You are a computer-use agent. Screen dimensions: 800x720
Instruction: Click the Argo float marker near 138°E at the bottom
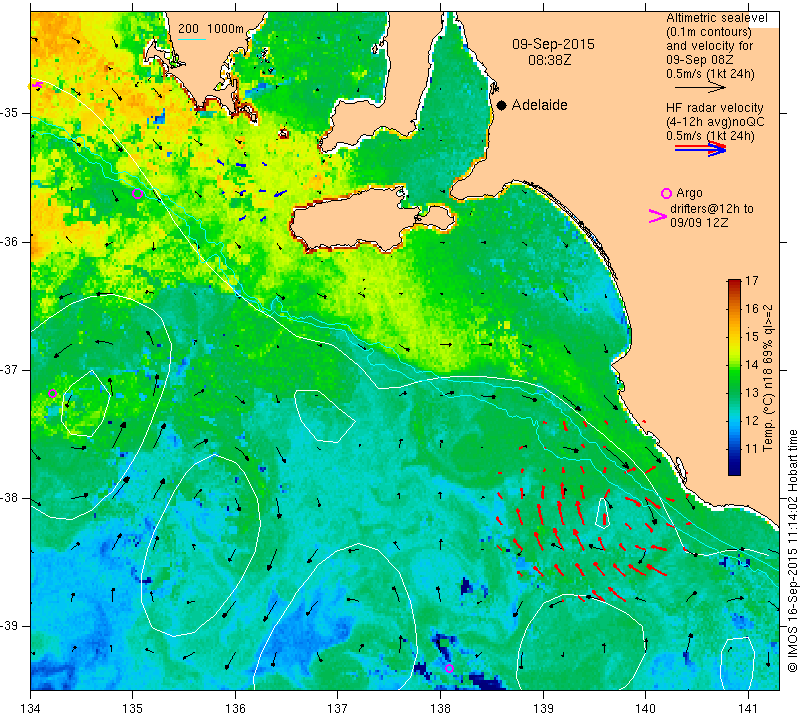[x=449, y=668]
